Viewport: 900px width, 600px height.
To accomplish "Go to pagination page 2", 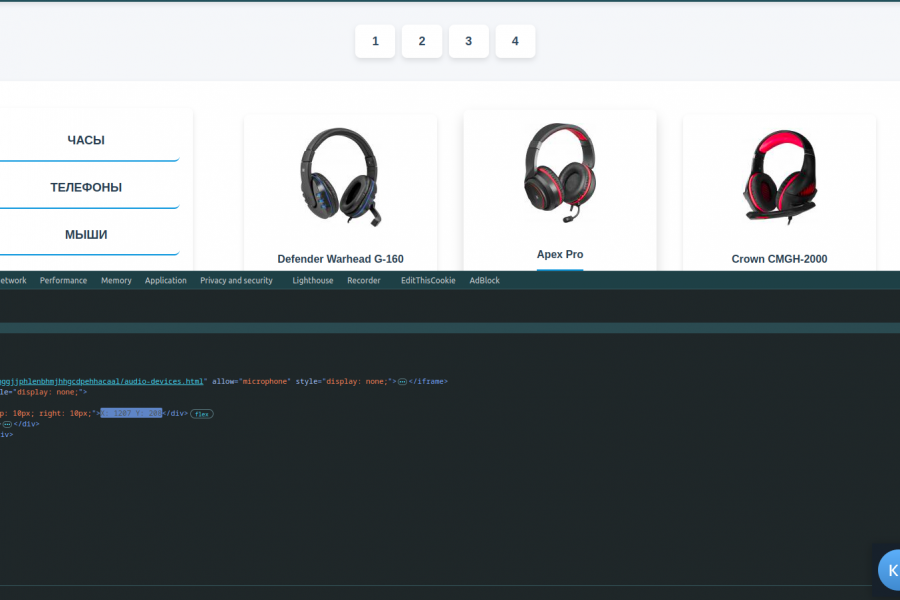I will click(x=422, y=41).
